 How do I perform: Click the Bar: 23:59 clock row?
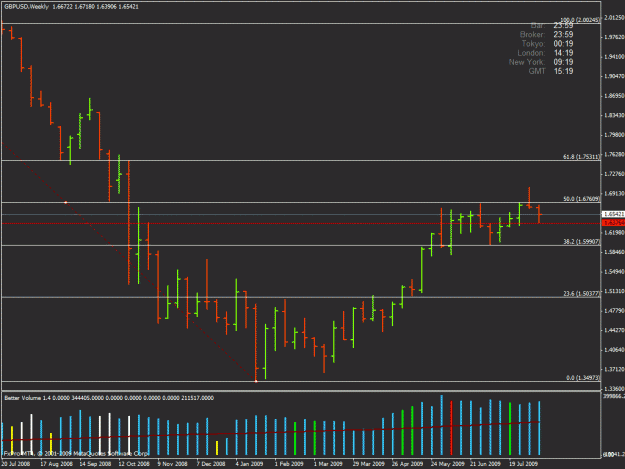(x=552, y=26)
